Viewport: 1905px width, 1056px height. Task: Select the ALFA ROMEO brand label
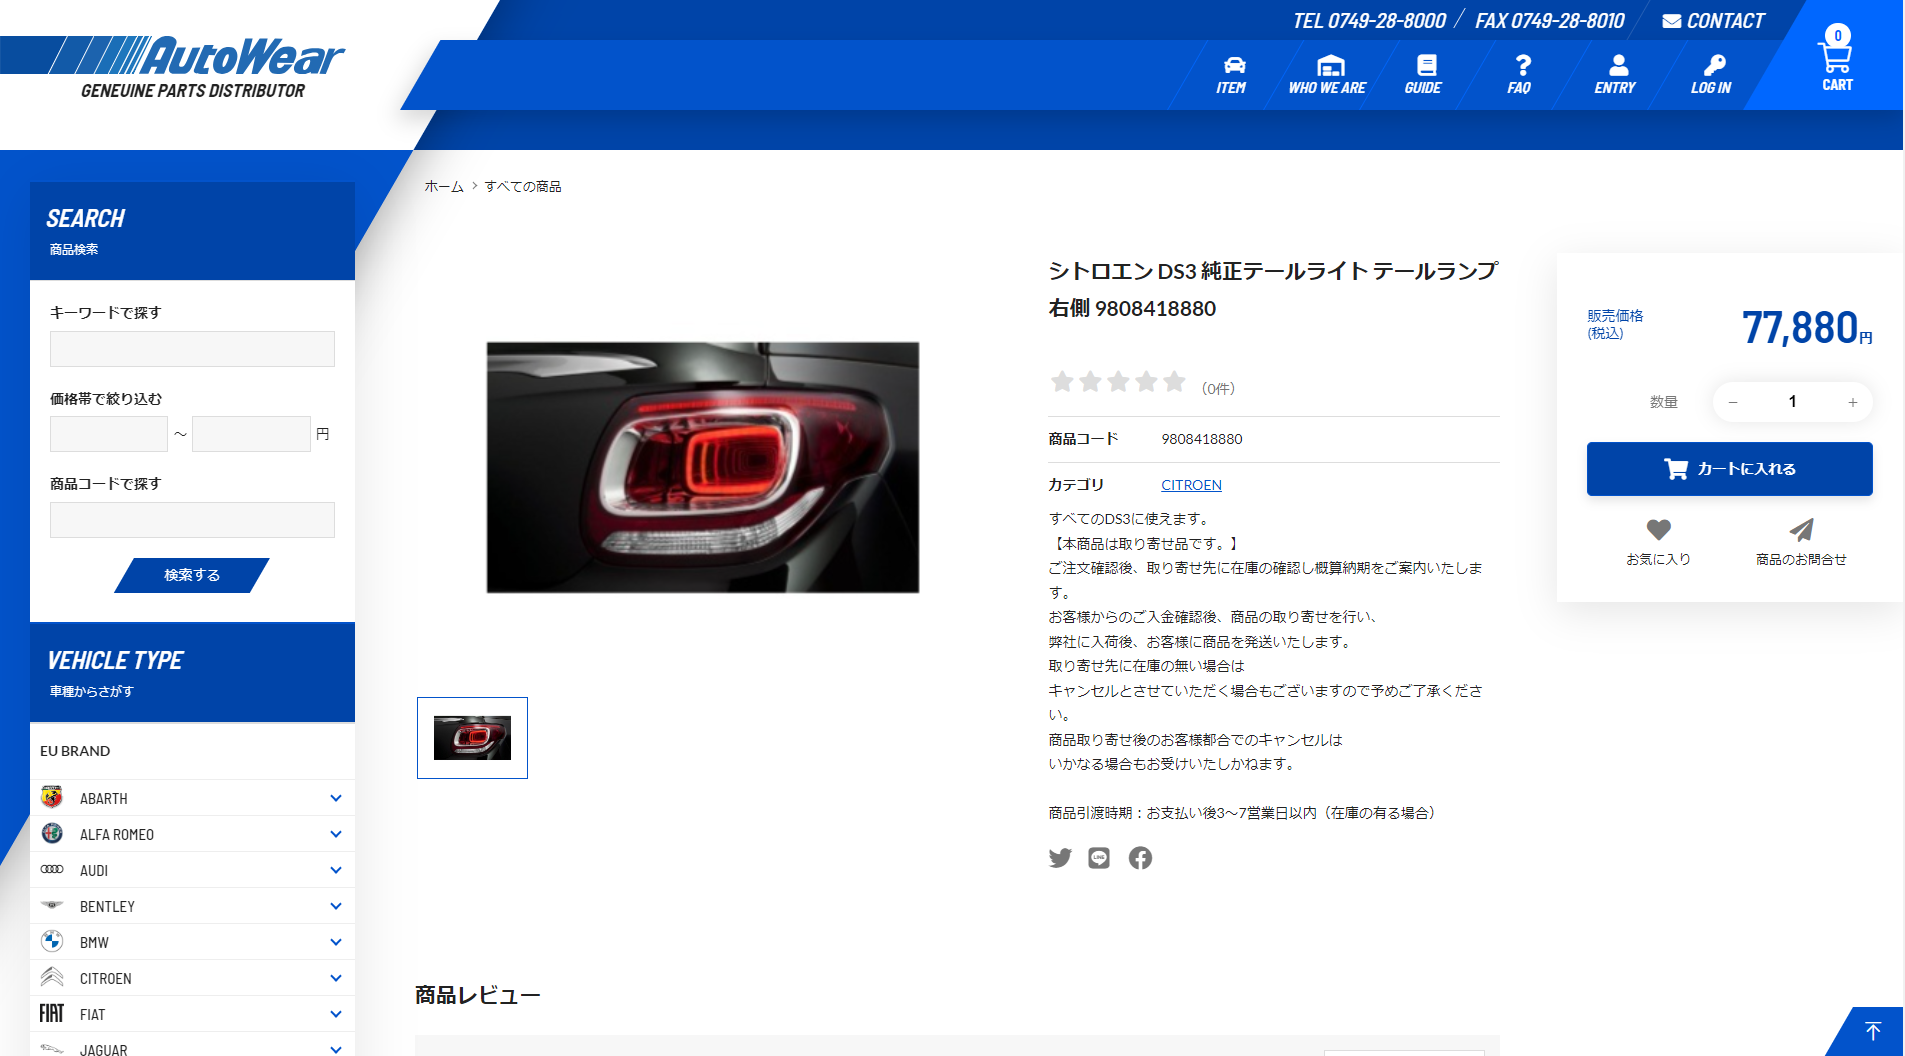click(117, 834)
